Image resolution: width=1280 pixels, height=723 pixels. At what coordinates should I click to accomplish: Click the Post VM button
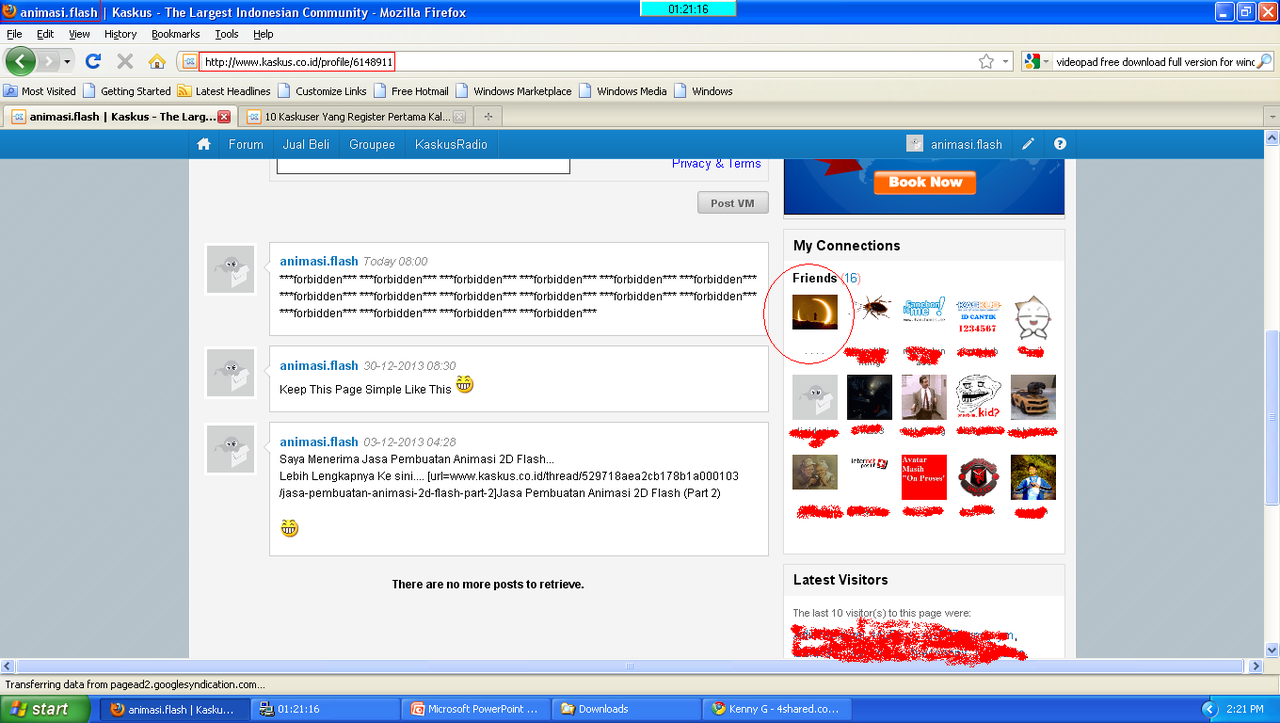click(x=732, y=203)
